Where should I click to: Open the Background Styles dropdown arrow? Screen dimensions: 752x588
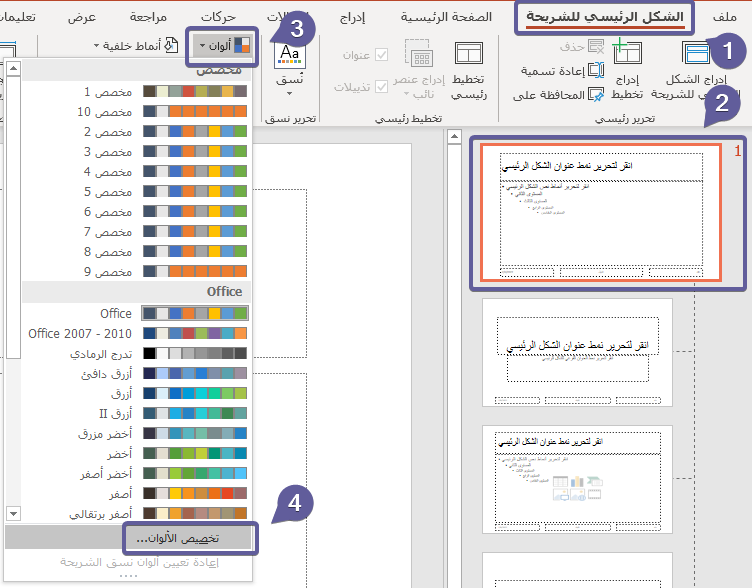[96, 46]
